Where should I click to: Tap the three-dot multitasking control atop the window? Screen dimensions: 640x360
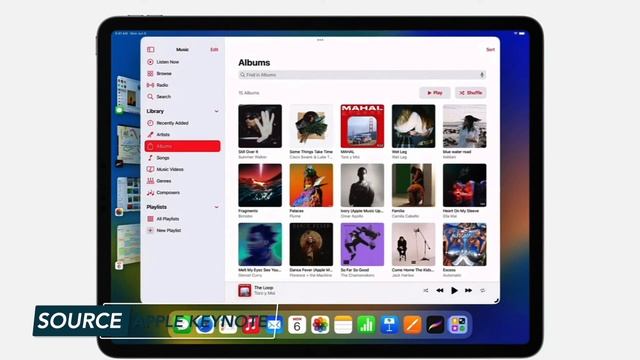[320, 40]
